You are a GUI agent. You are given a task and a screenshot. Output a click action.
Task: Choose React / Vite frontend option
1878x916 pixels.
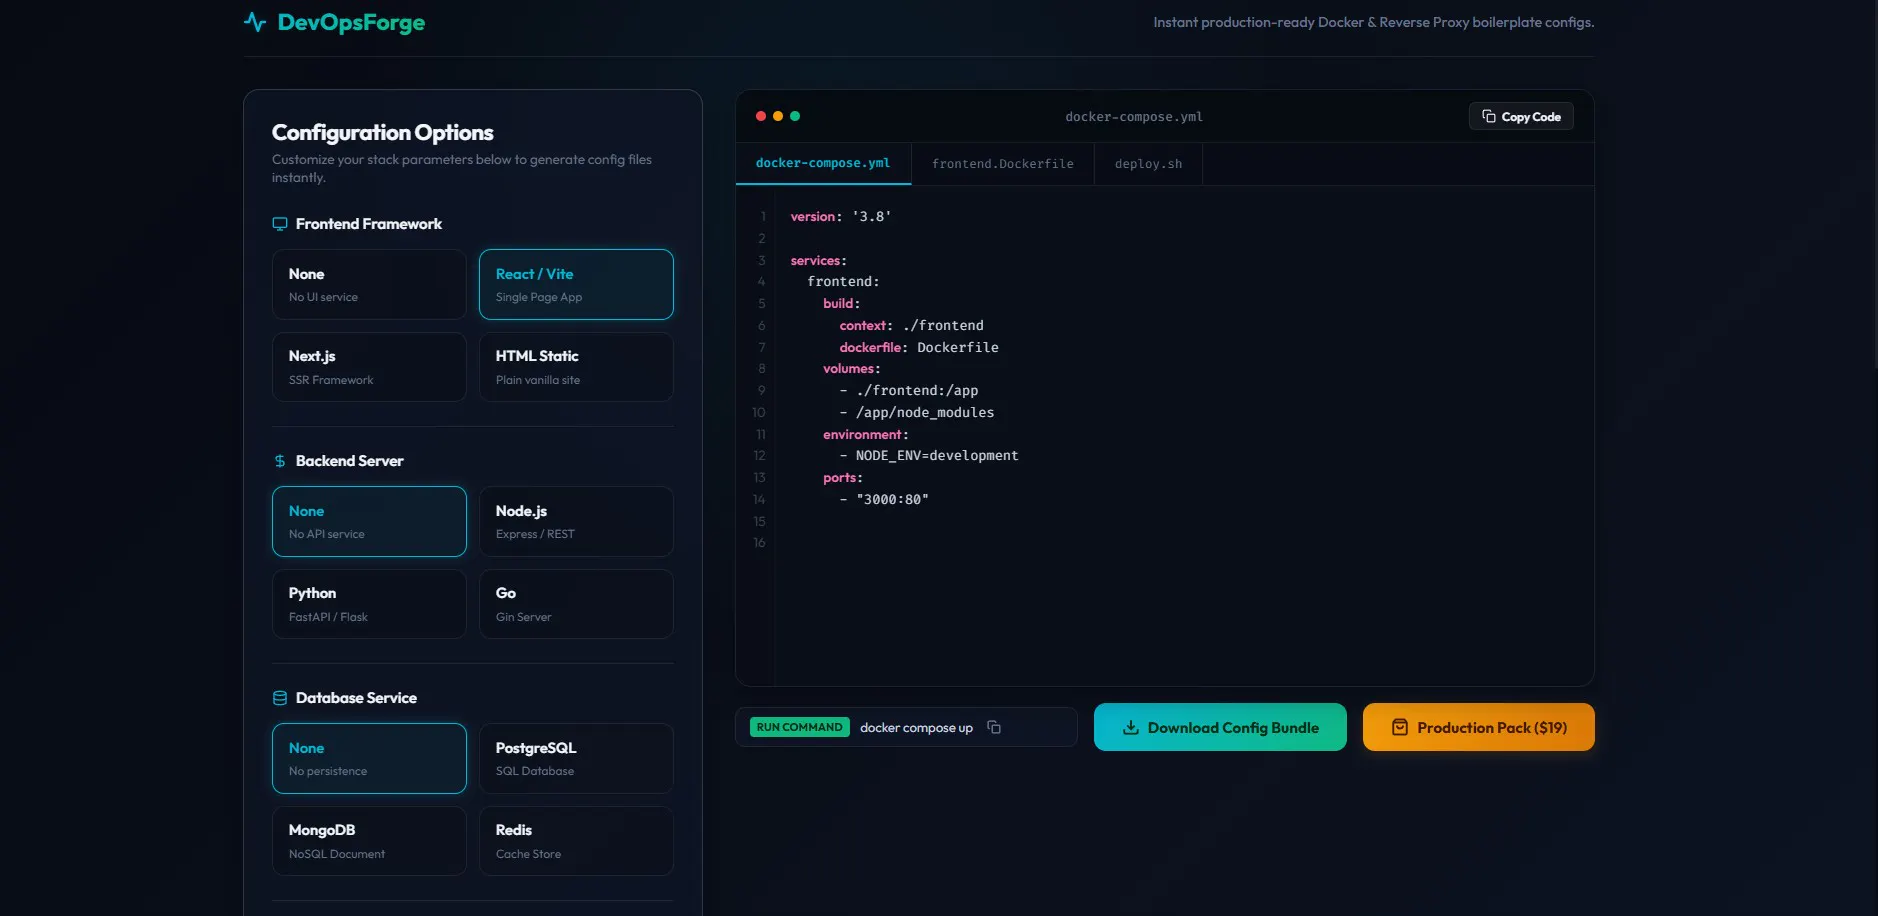(576, 284)
